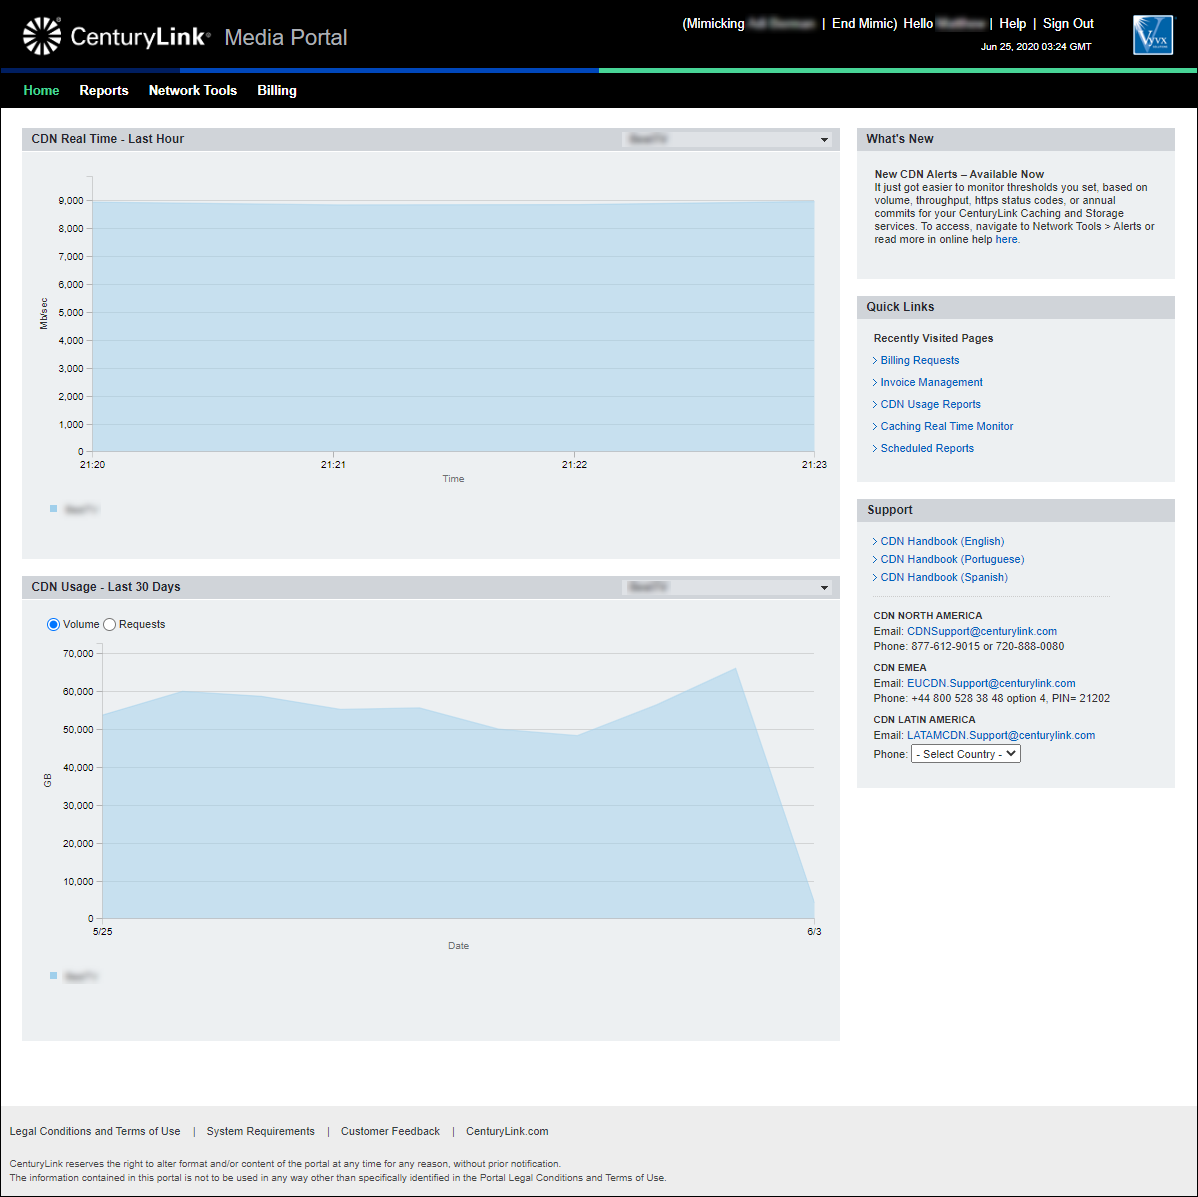Click the Real Time chart area

[453, 326]
